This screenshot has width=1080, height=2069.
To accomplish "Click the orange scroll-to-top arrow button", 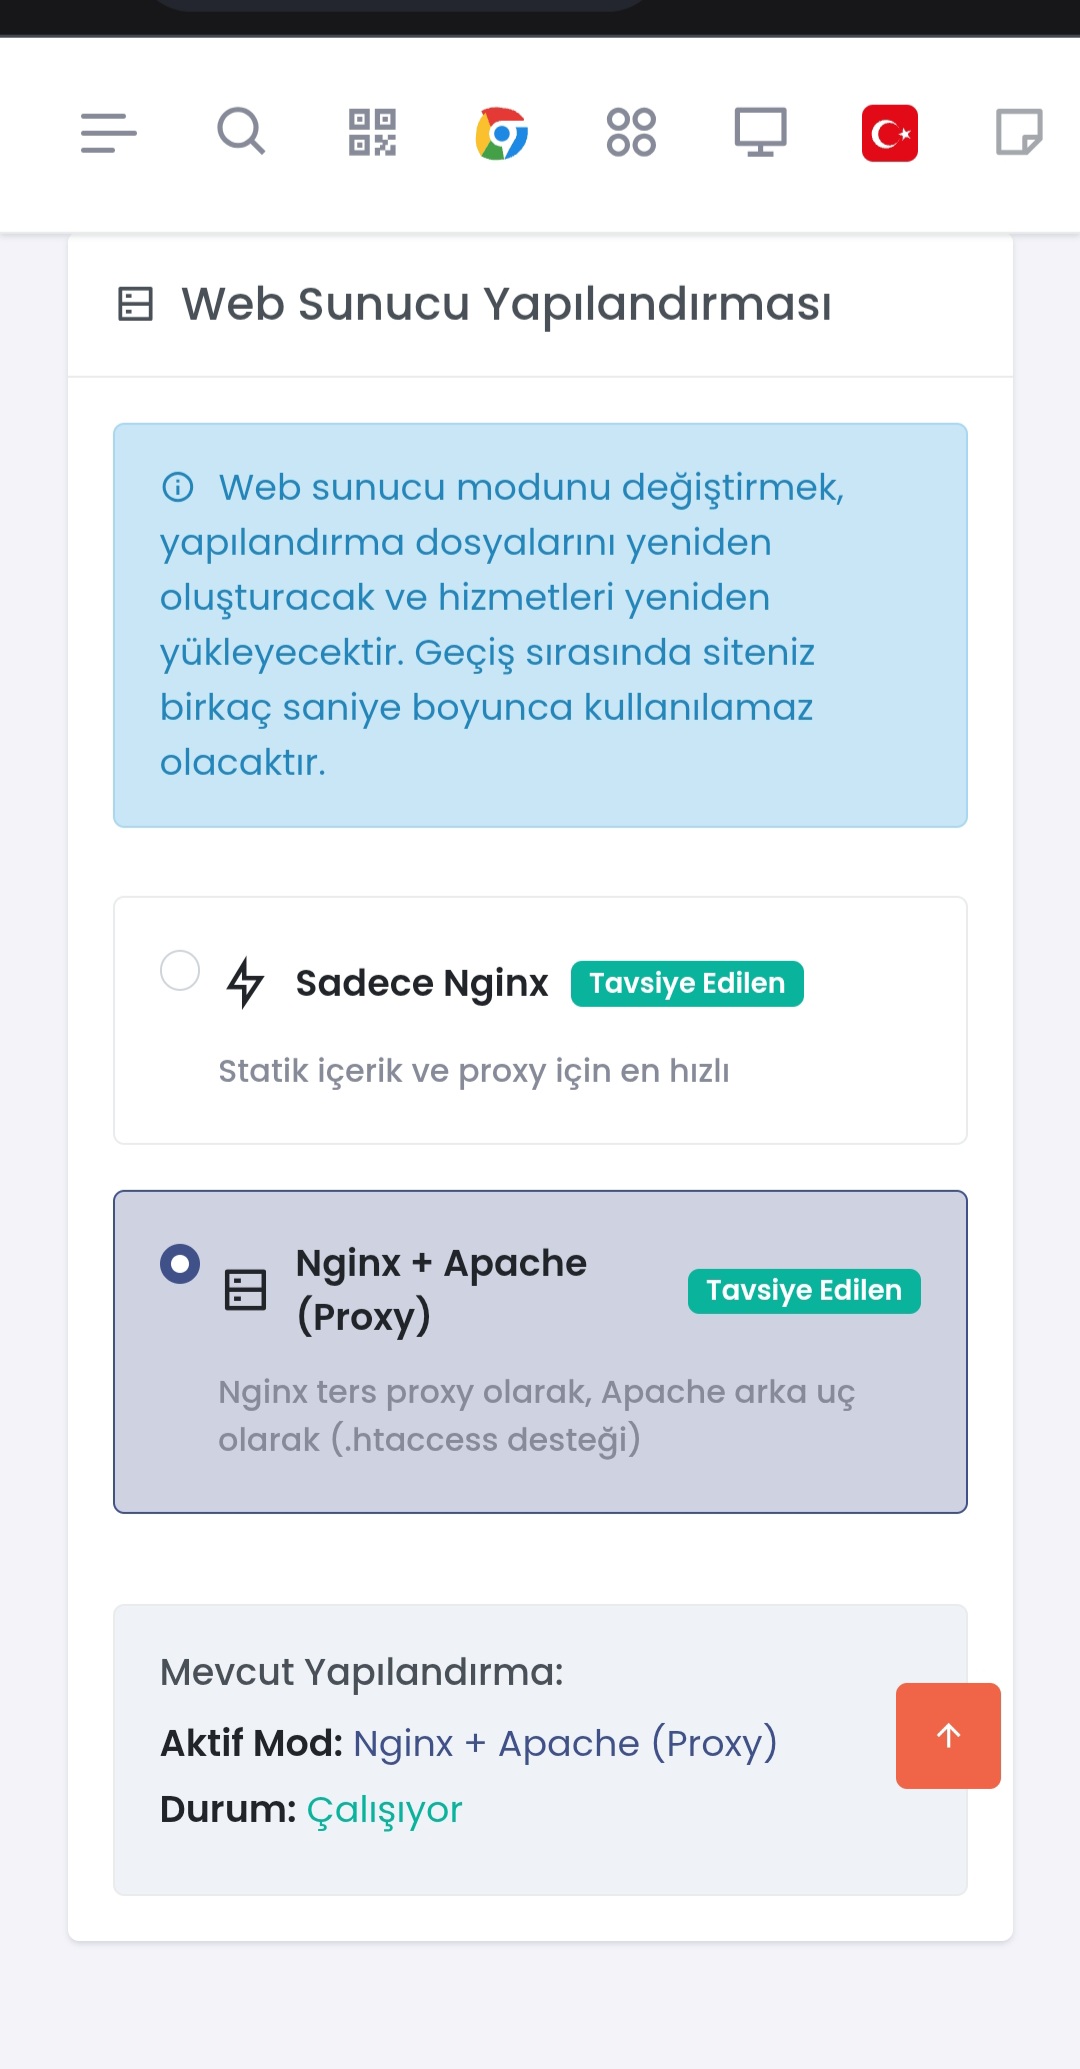I will click(948, 1736).
